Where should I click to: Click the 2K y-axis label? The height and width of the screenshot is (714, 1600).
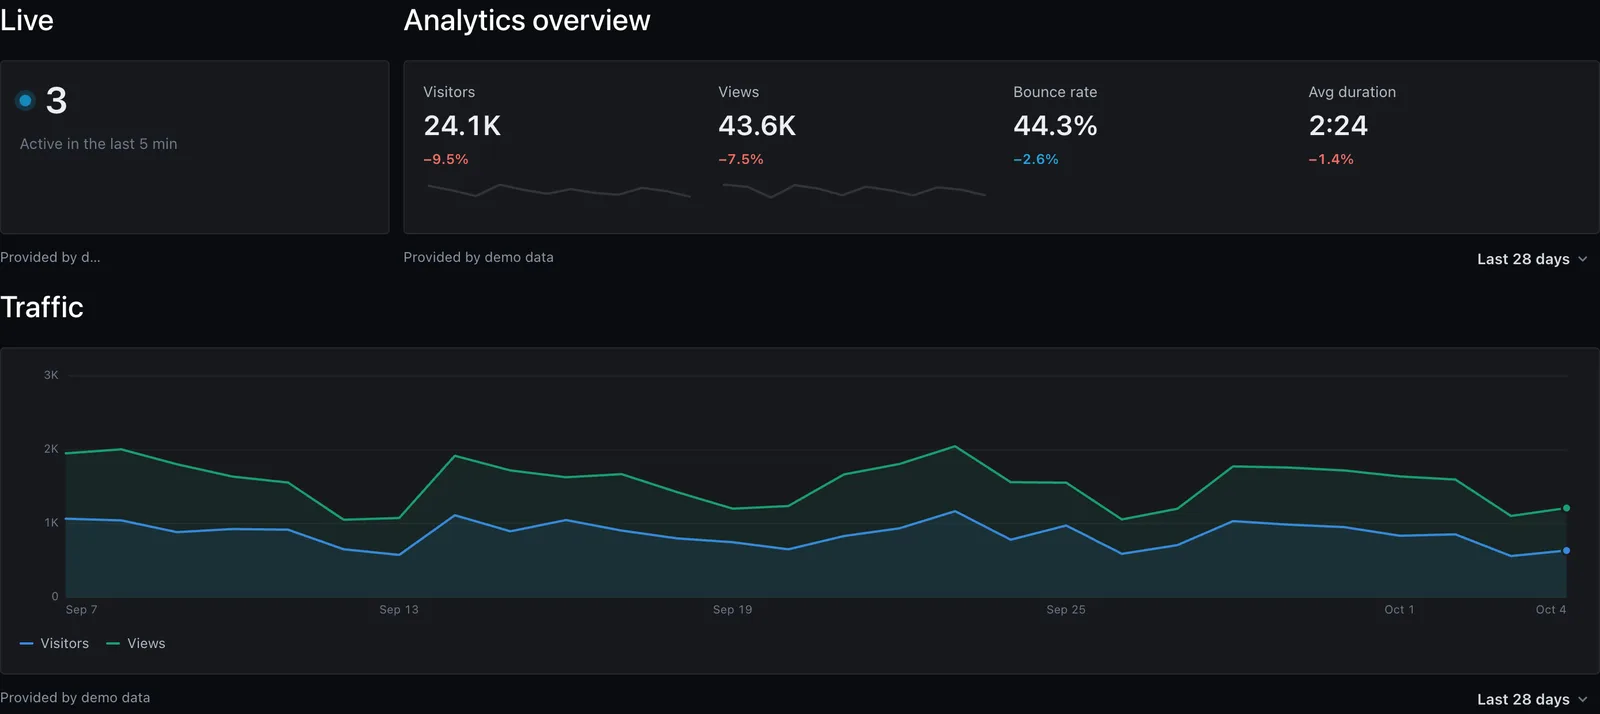(x=51, y=449)
